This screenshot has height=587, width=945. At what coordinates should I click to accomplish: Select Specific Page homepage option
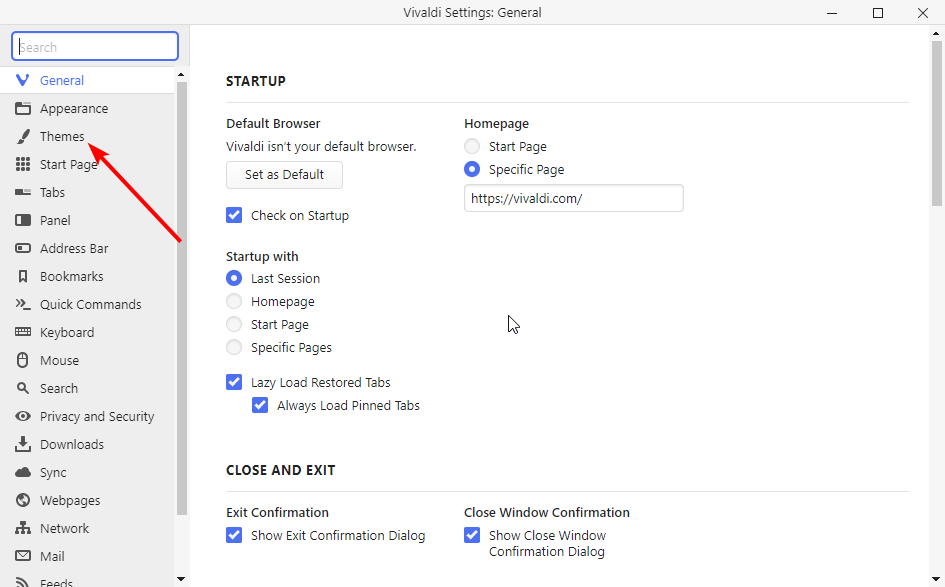[472, 169]
